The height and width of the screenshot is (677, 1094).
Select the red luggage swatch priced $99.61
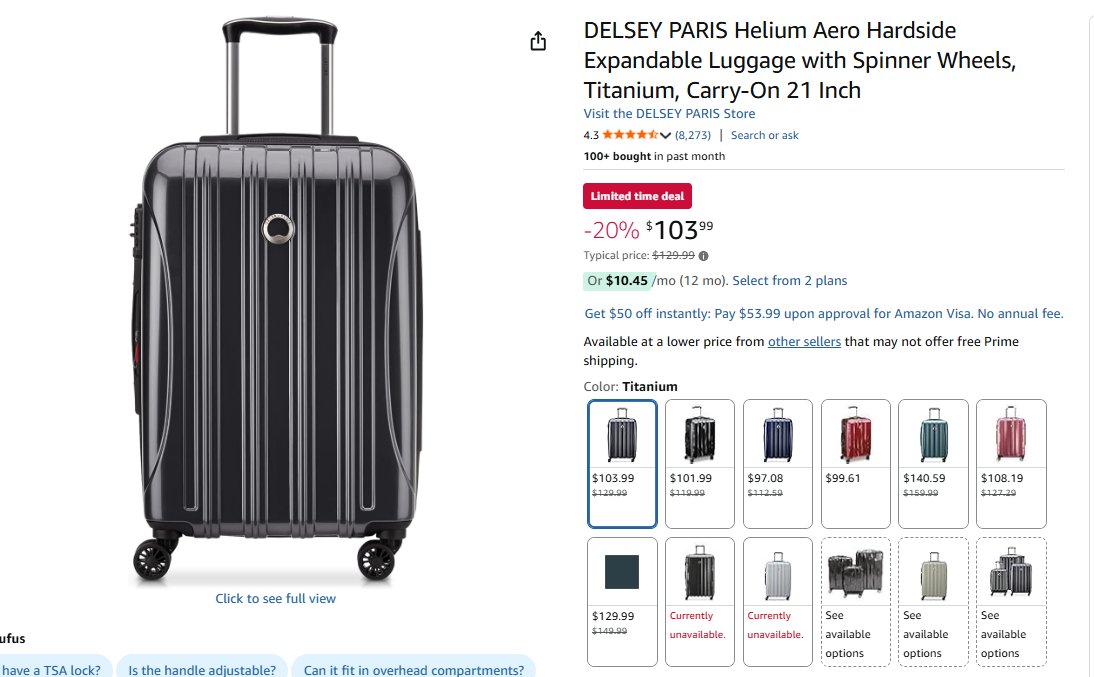click(x=855, y=463)
